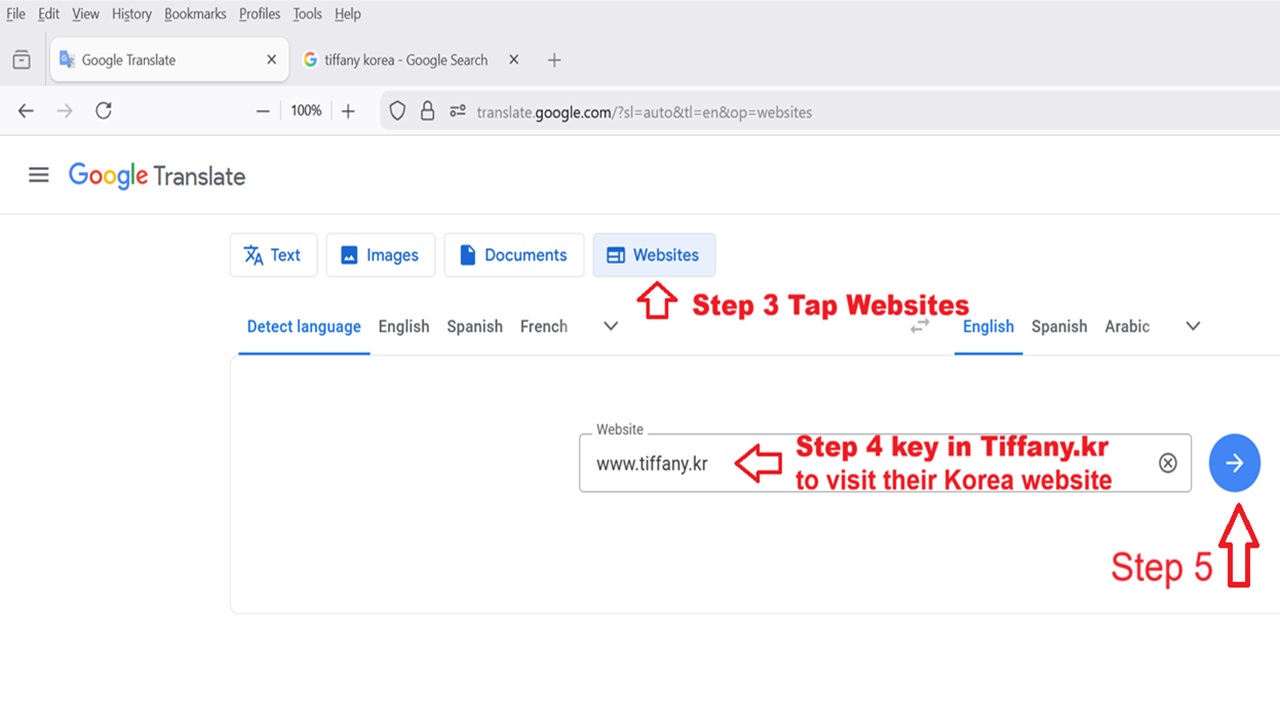1280x720 pixels.
Task: Choose Arabic as target language
Action: click(1127, 327)
